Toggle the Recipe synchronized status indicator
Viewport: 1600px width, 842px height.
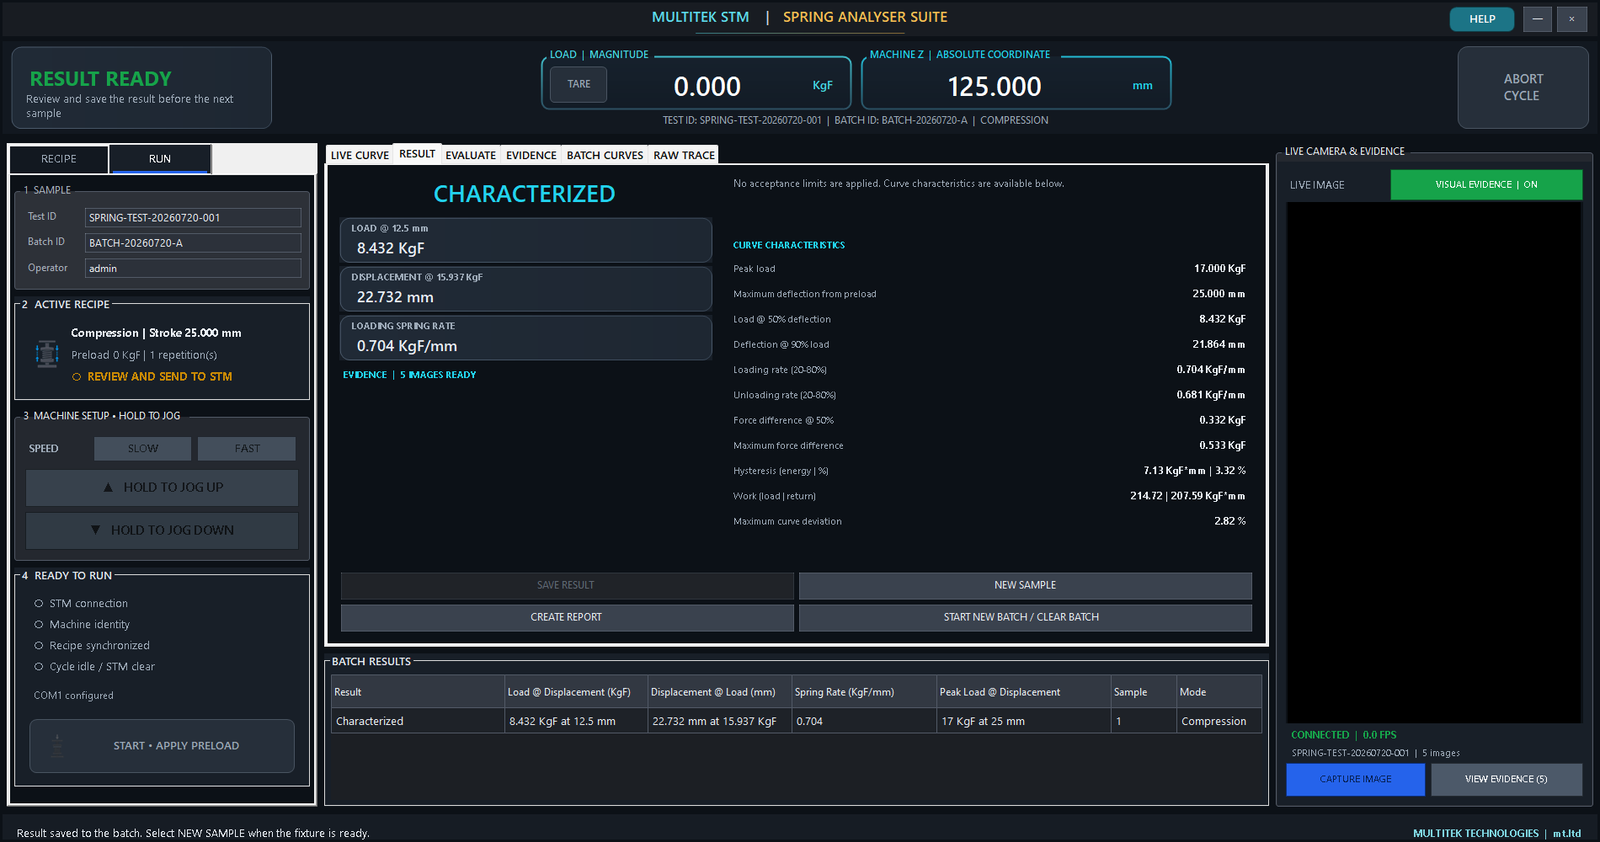(x=39, y=645)
